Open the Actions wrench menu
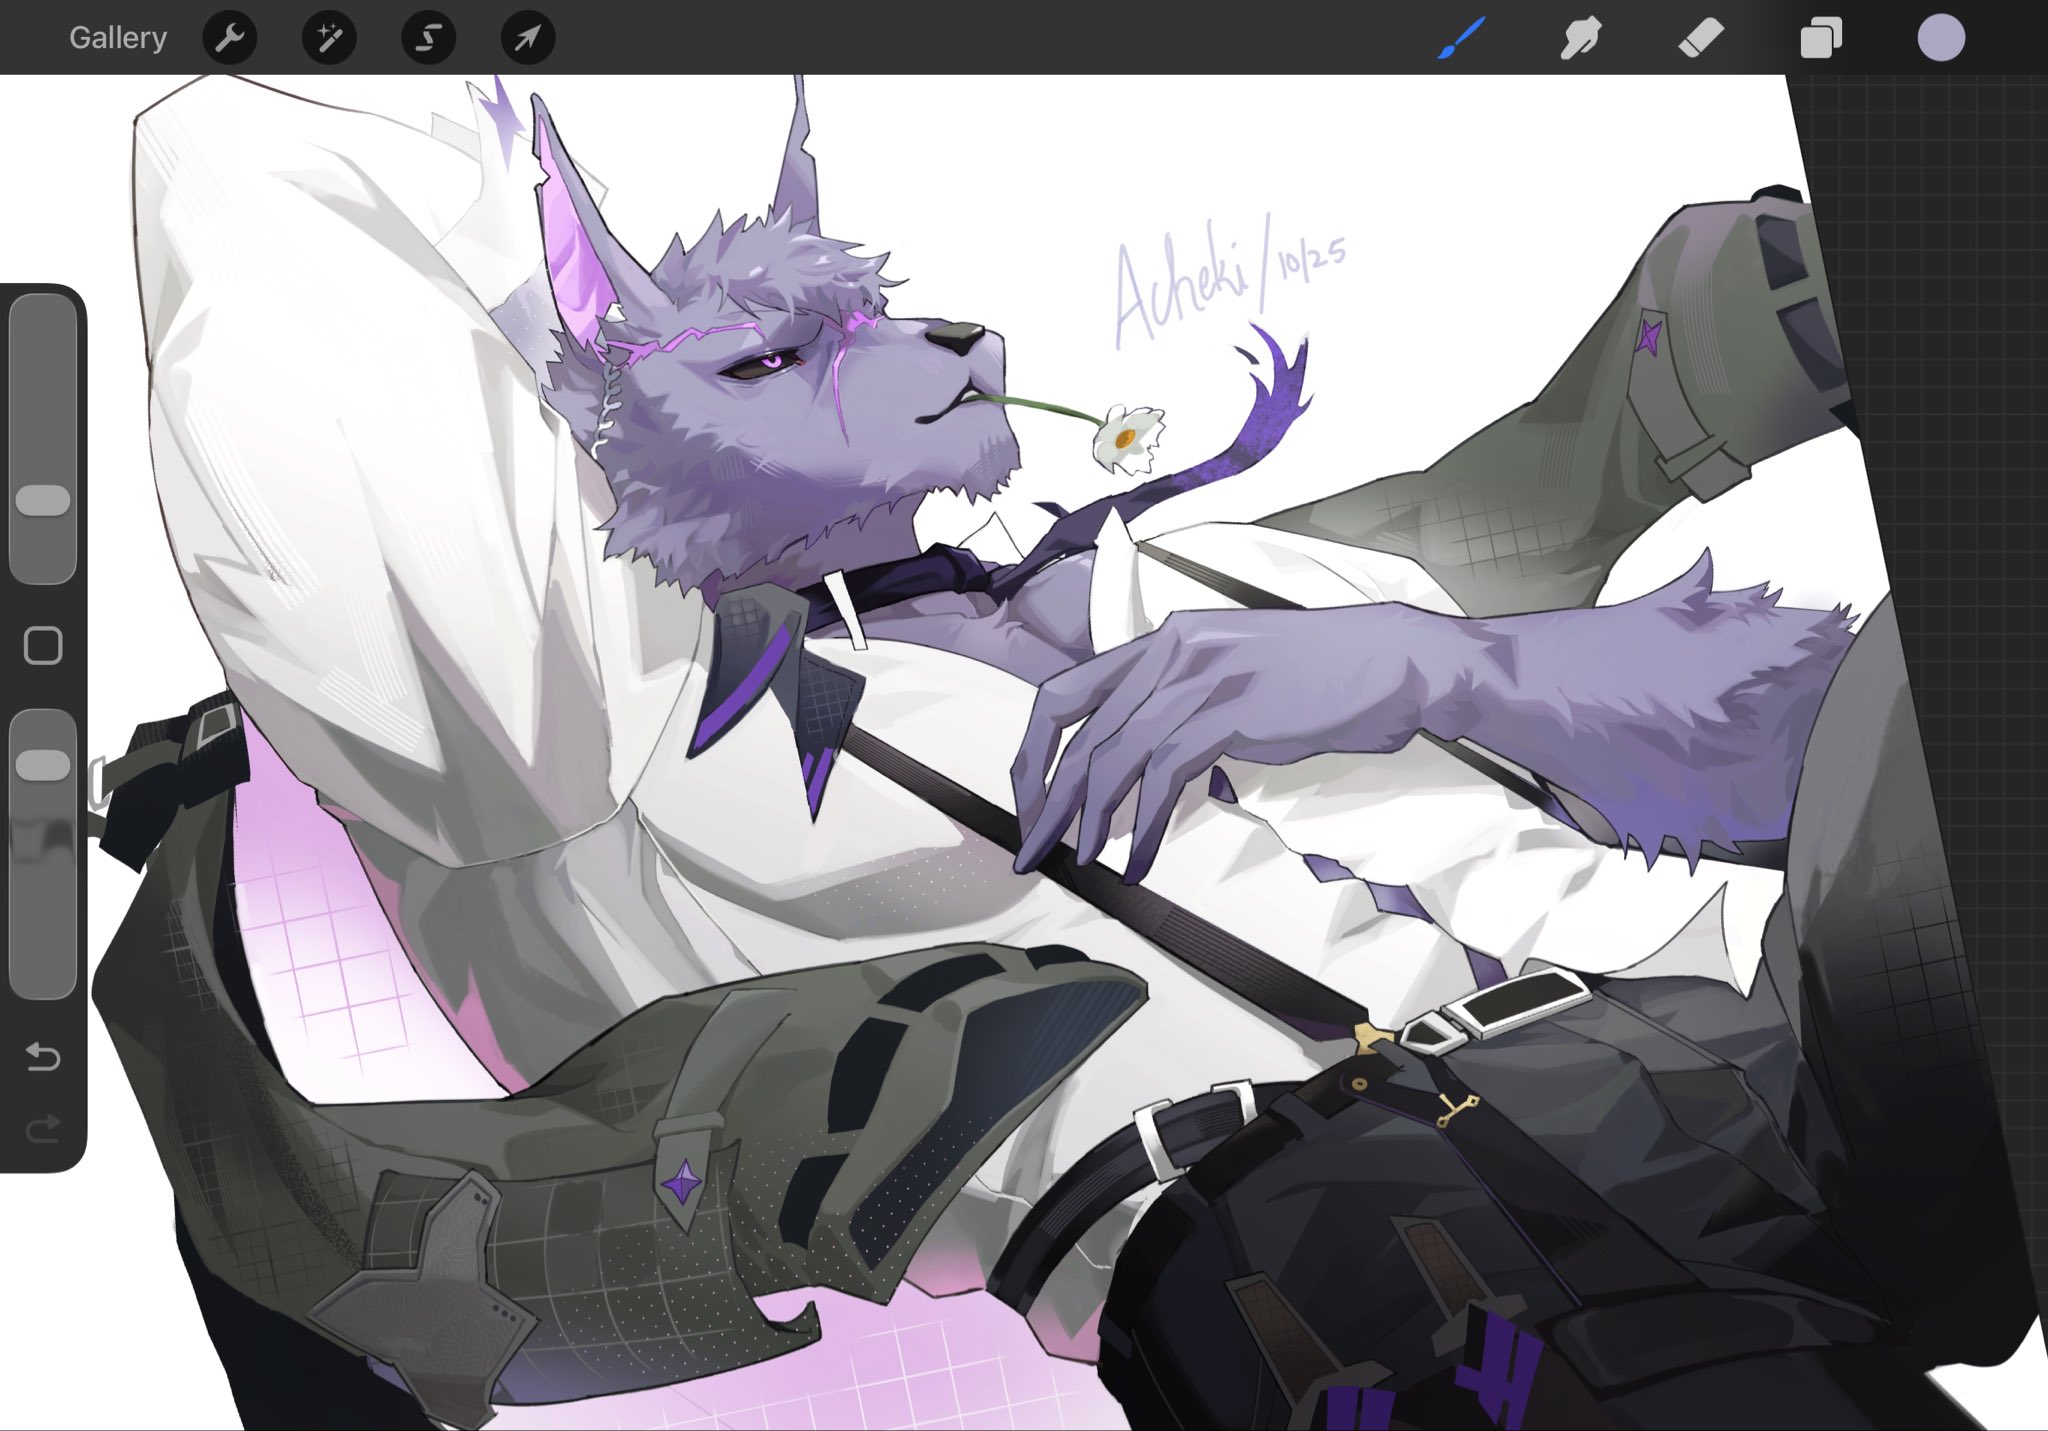 click(x=230, y=38)
